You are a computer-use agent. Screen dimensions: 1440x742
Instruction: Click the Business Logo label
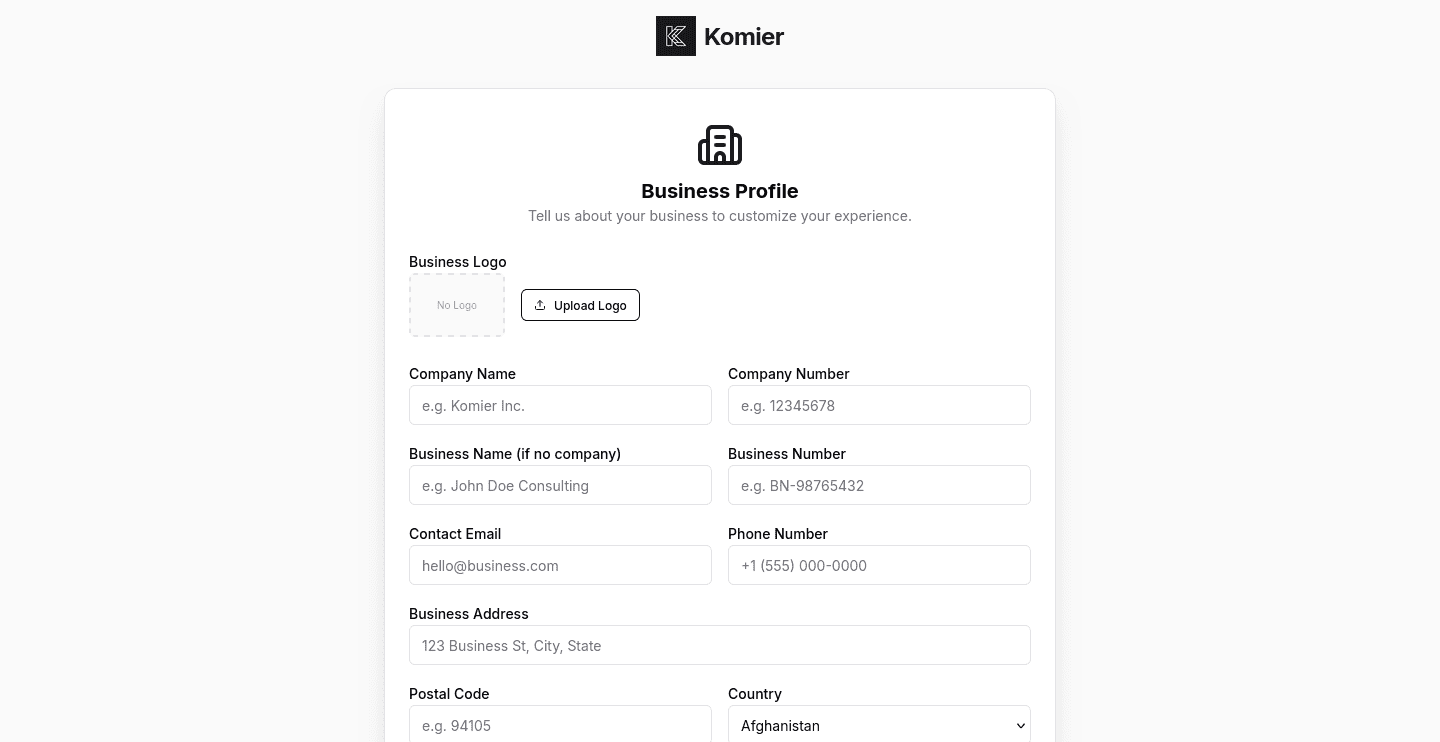(458, 262)
